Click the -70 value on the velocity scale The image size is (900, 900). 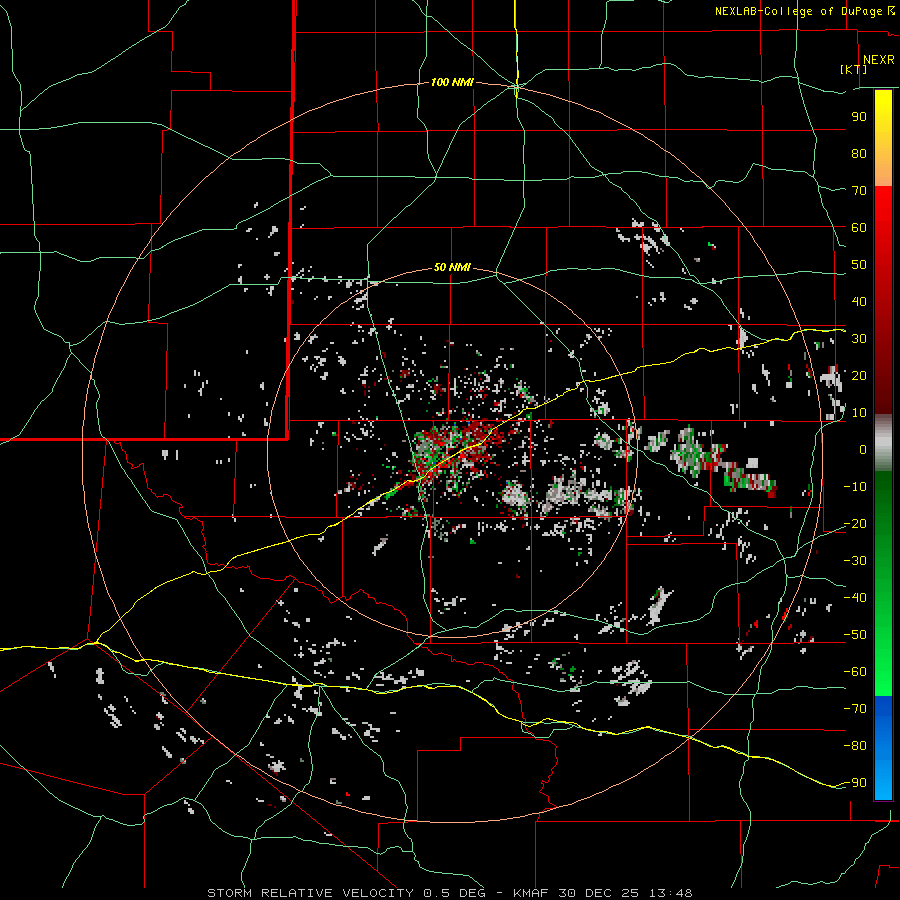coord(855,709)
